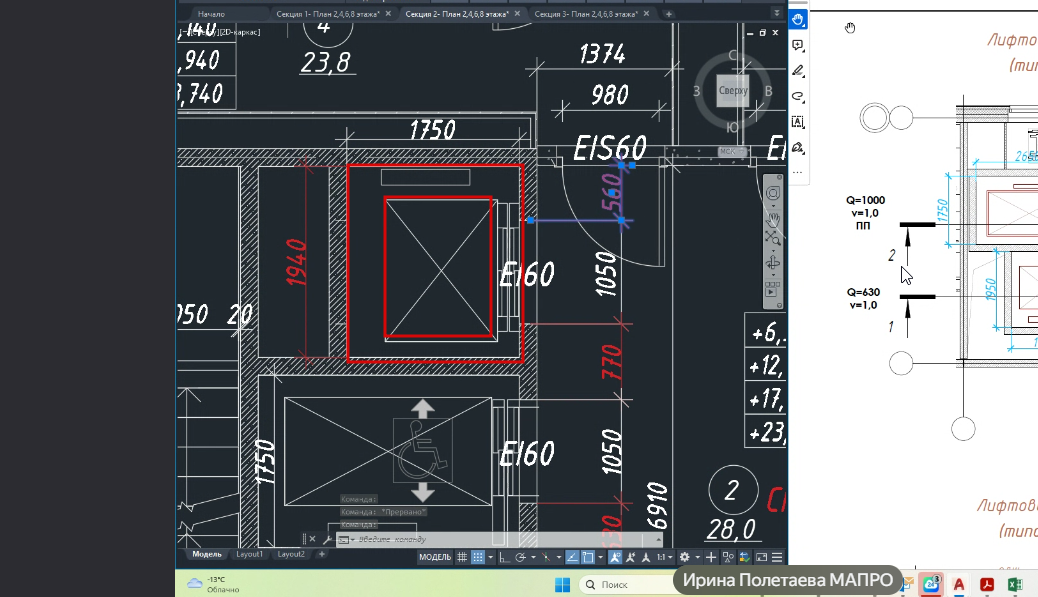The width and height of the screenshot is (1038, 597).
Task: Select the text box tool in PDF toolbar
Action: (798, 122)
